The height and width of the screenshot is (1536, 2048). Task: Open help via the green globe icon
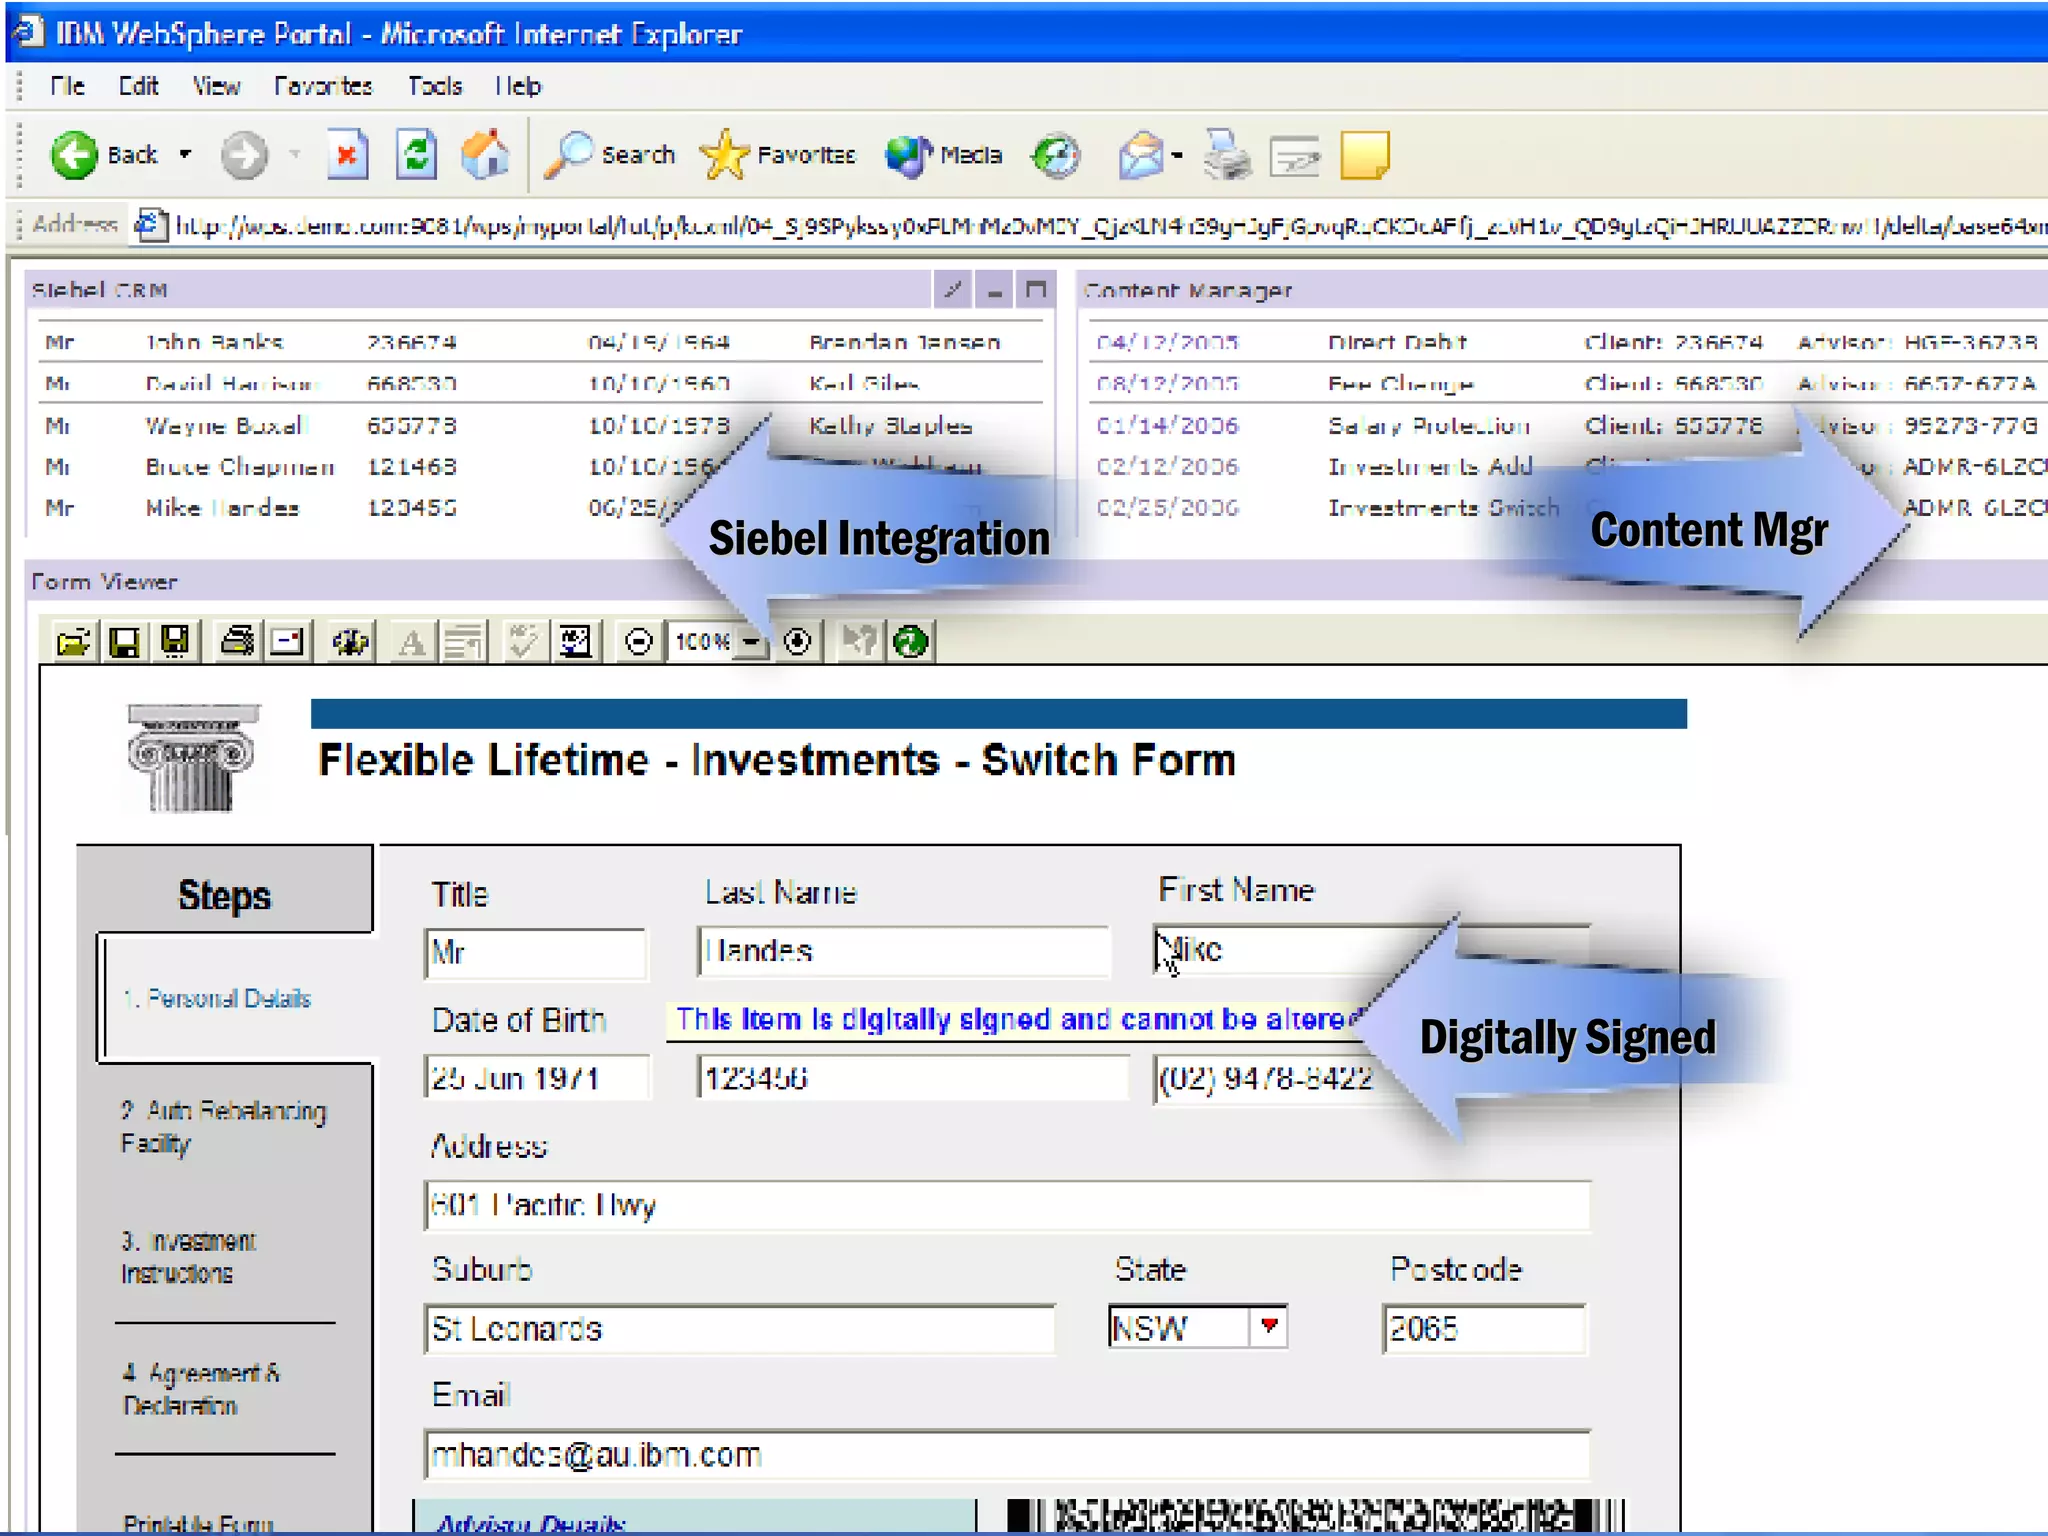click(x=910, y=641)
